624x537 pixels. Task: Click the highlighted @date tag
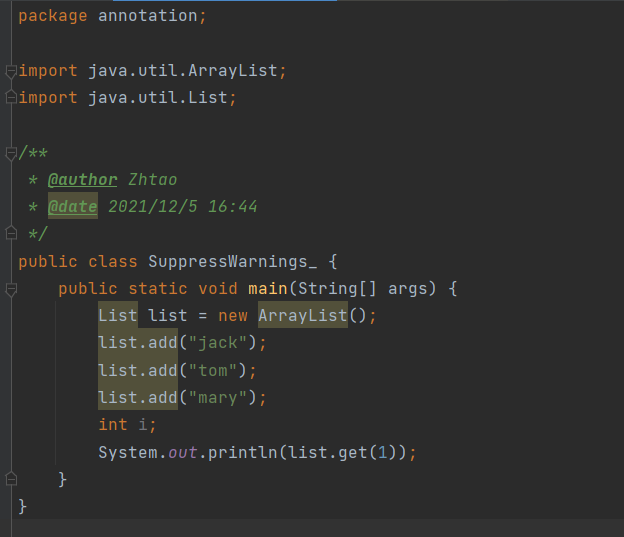[x=73, y=207]
